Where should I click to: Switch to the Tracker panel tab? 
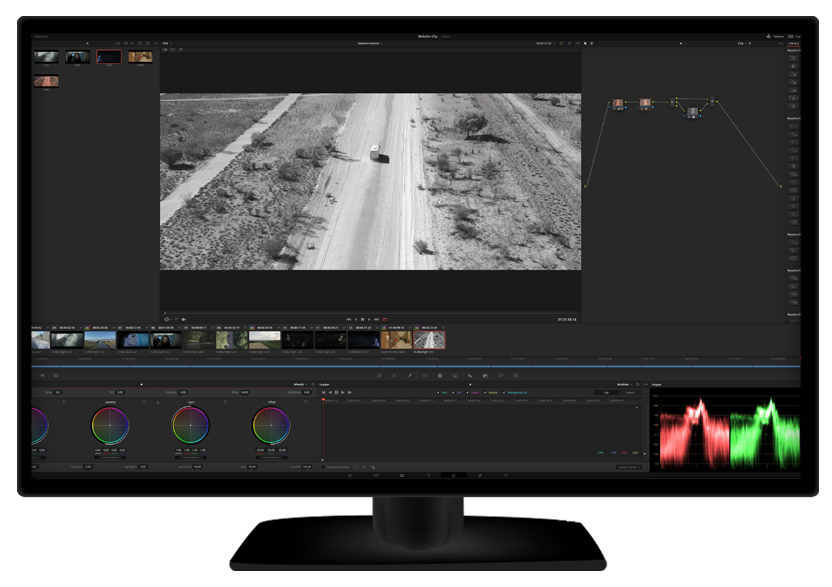click(323, 385)
